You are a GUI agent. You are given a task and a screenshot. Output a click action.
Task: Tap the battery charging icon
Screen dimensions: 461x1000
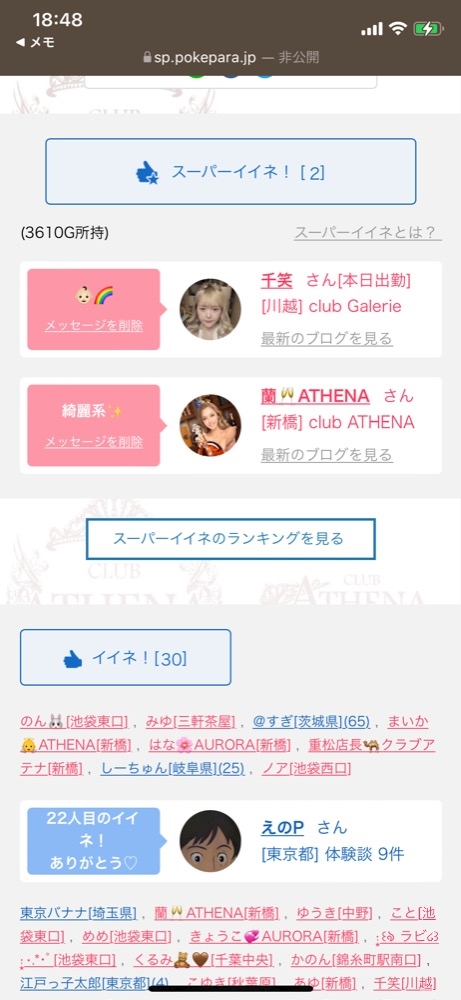tap(427, 28)
